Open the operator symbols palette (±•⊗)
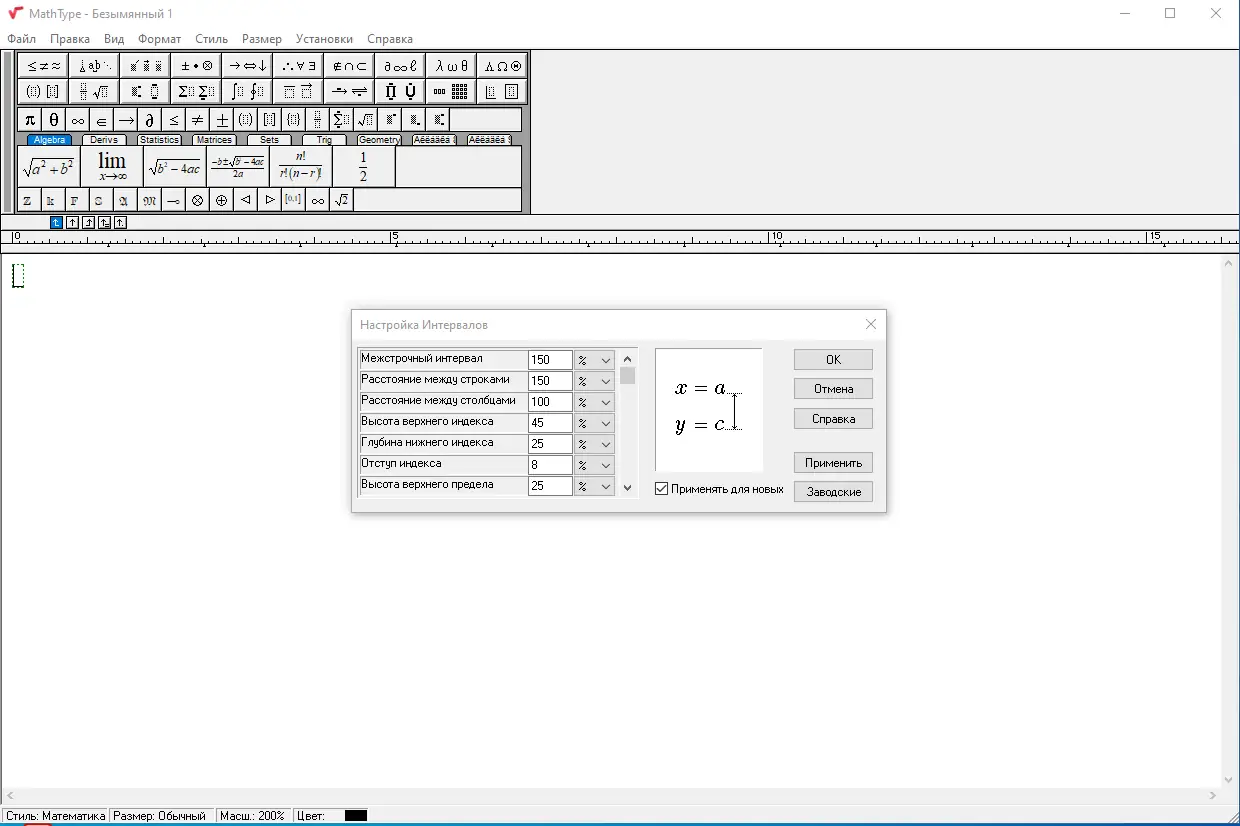This screenshot has width=1240, height=826. [x=196, y=66]
